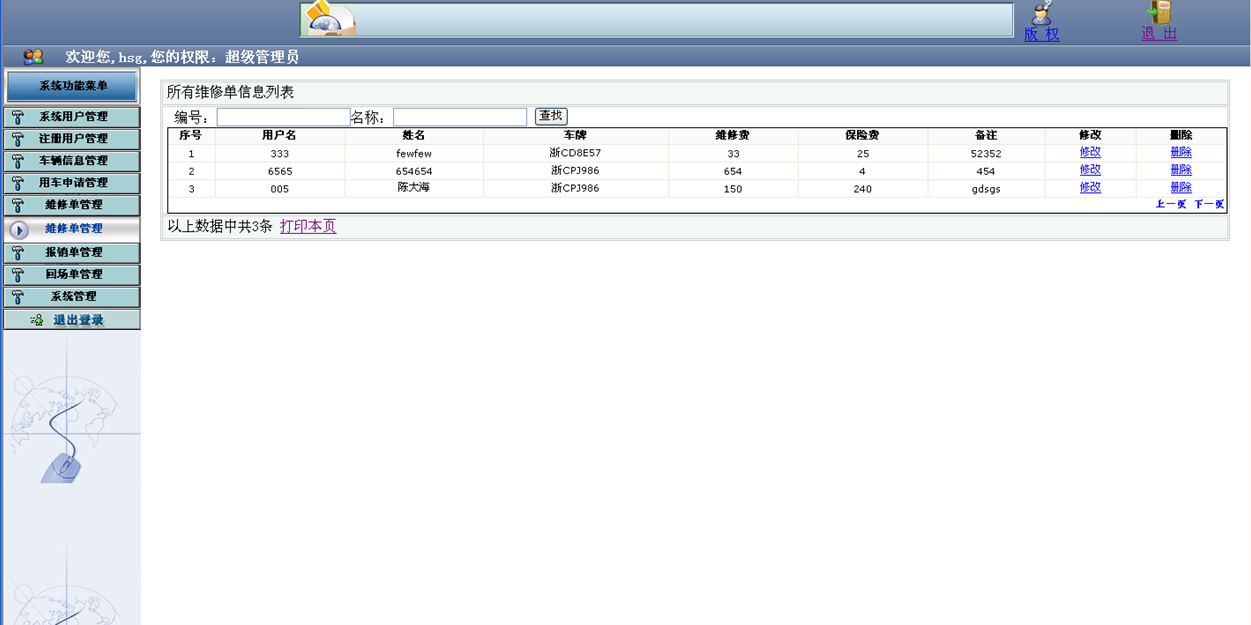Viewport: 1251px width, 625px height.
Task: Click the username cell 005
Action: coord(280,189)
